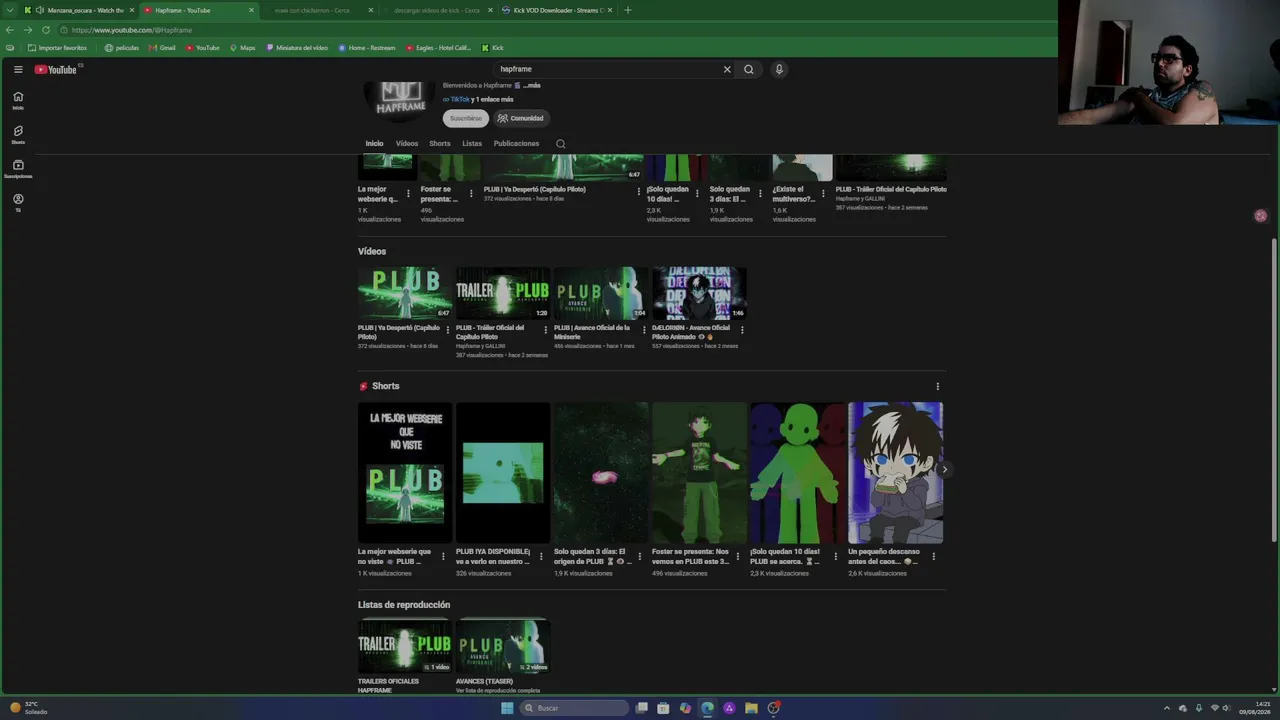Play 'PLUB | Ya Despertó (Capítulo Piloto)' thumbnail

point(405,293)
